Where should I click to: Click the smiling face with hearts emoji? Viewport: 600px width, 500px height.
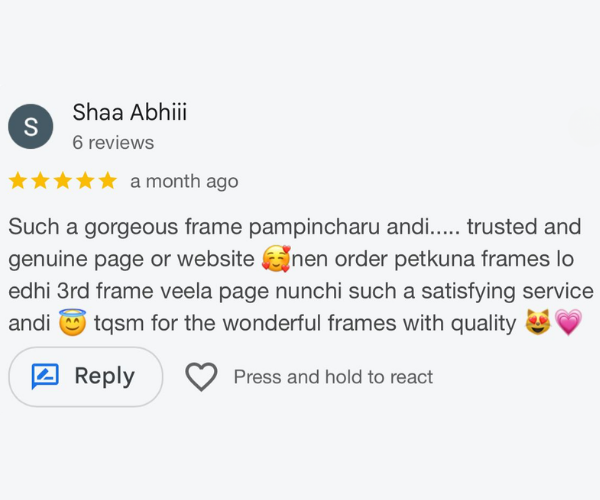coord(275,260)
